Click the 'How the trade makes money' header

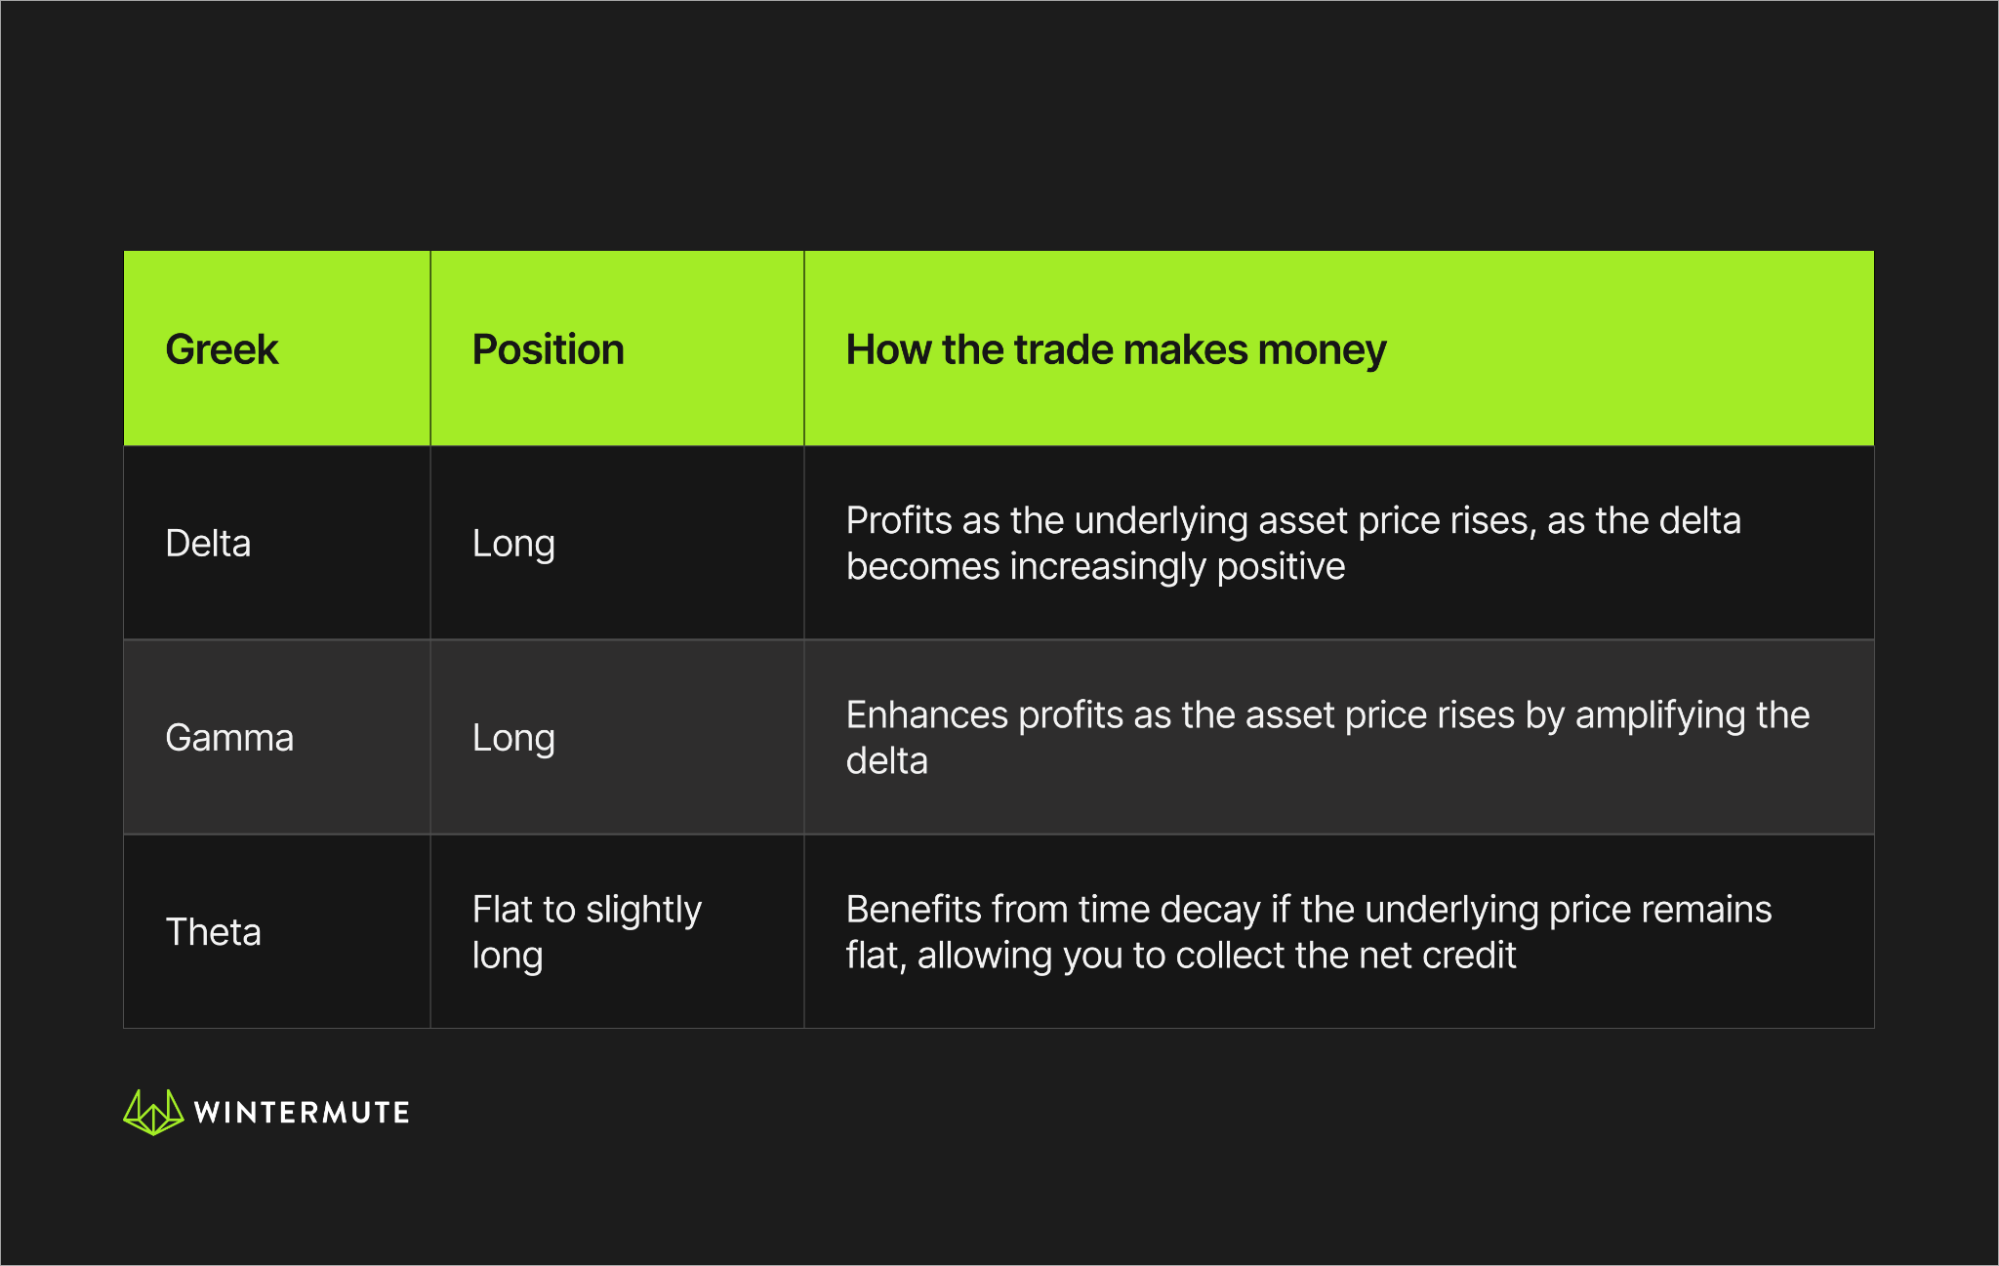1115,350
